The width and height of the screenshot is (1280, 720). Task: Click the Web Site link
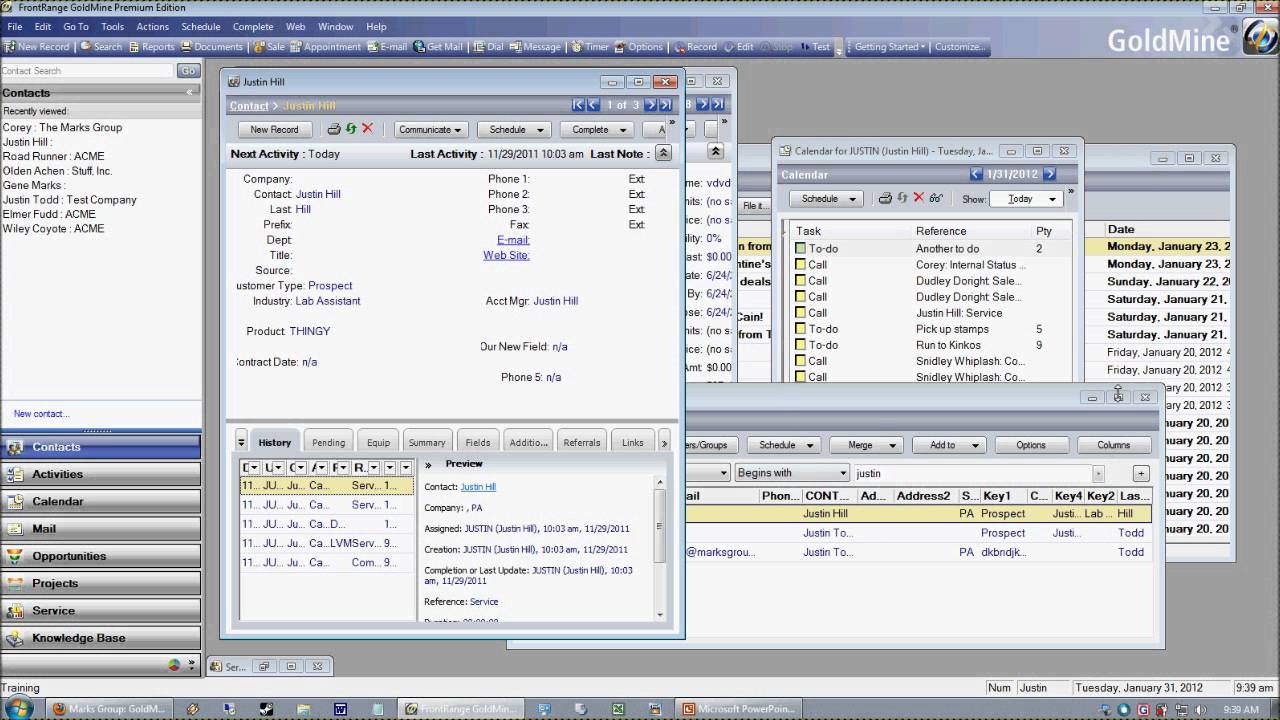pos(506,255)
